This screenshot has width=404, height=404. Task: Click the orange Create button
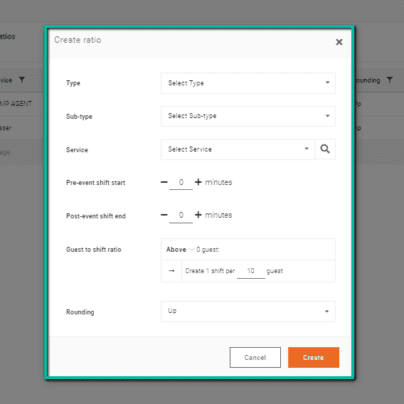tap(313, 357)
